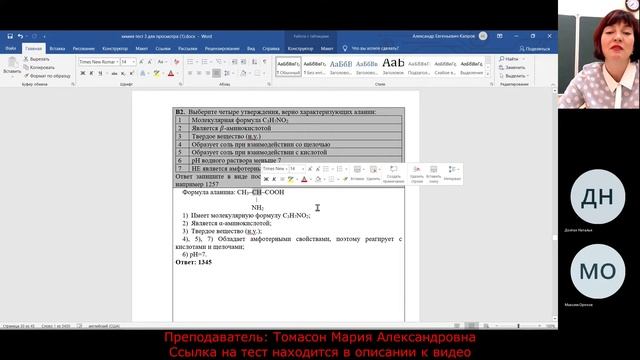Select the Обычный style
This screenshot has height=360, width=640.
(288, 67)
